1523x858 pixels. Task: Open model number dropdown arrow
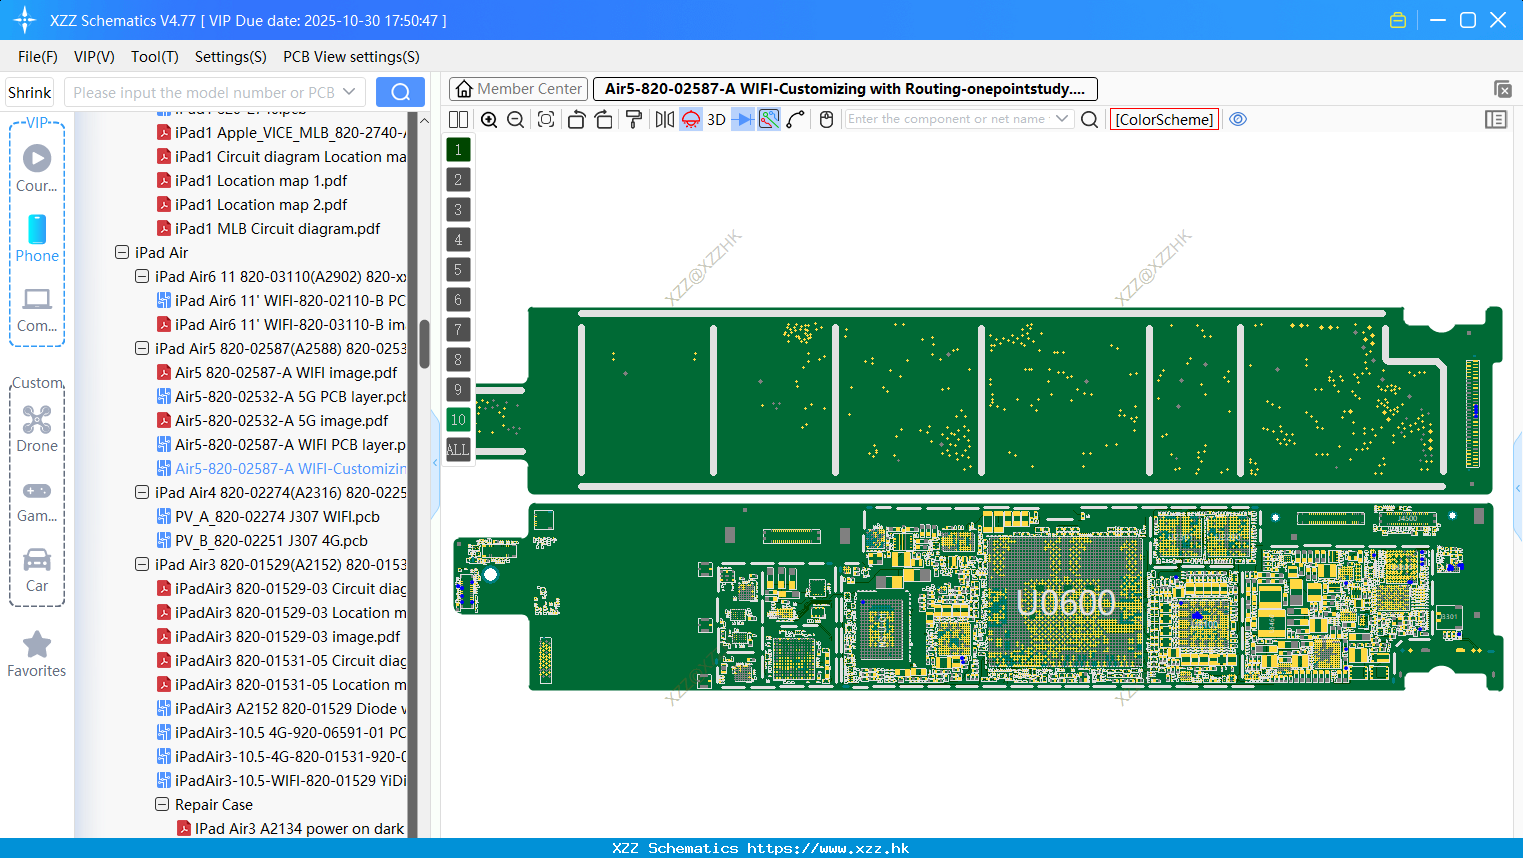pyautogui.click(x=349, y=92)
